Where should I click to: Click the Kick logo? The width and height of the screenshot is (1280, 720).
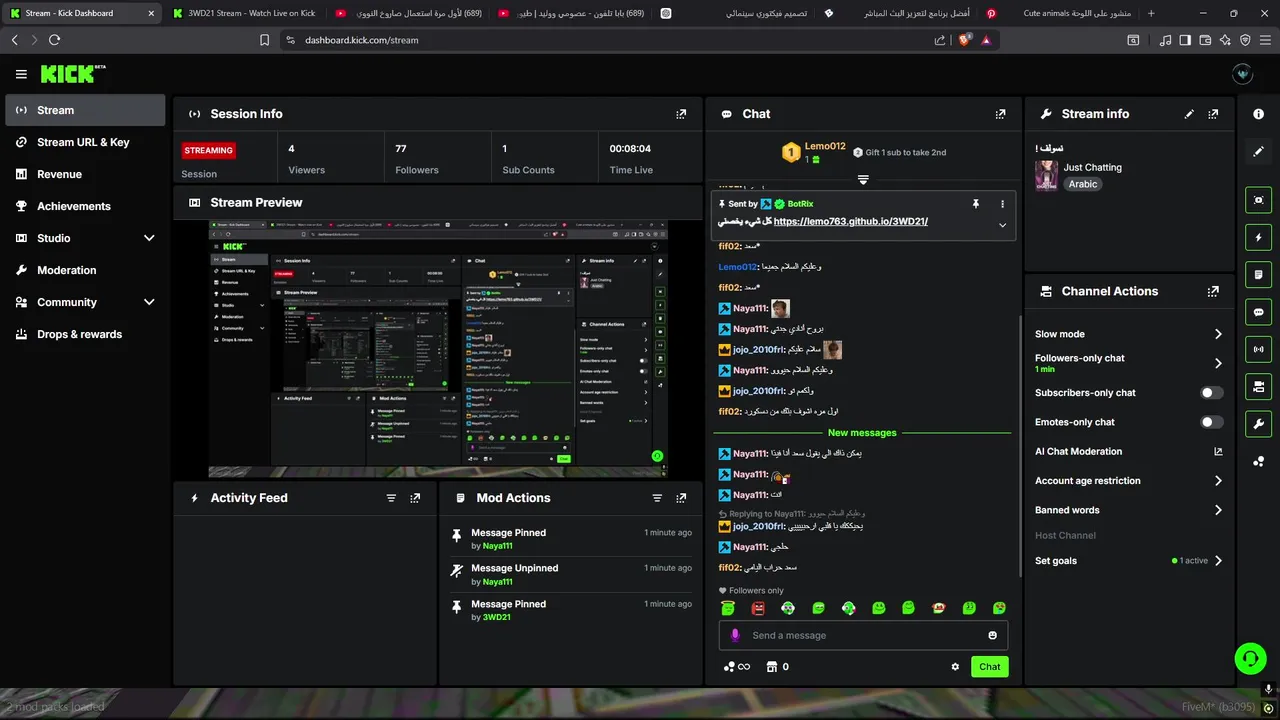click(x=72, y=74)
